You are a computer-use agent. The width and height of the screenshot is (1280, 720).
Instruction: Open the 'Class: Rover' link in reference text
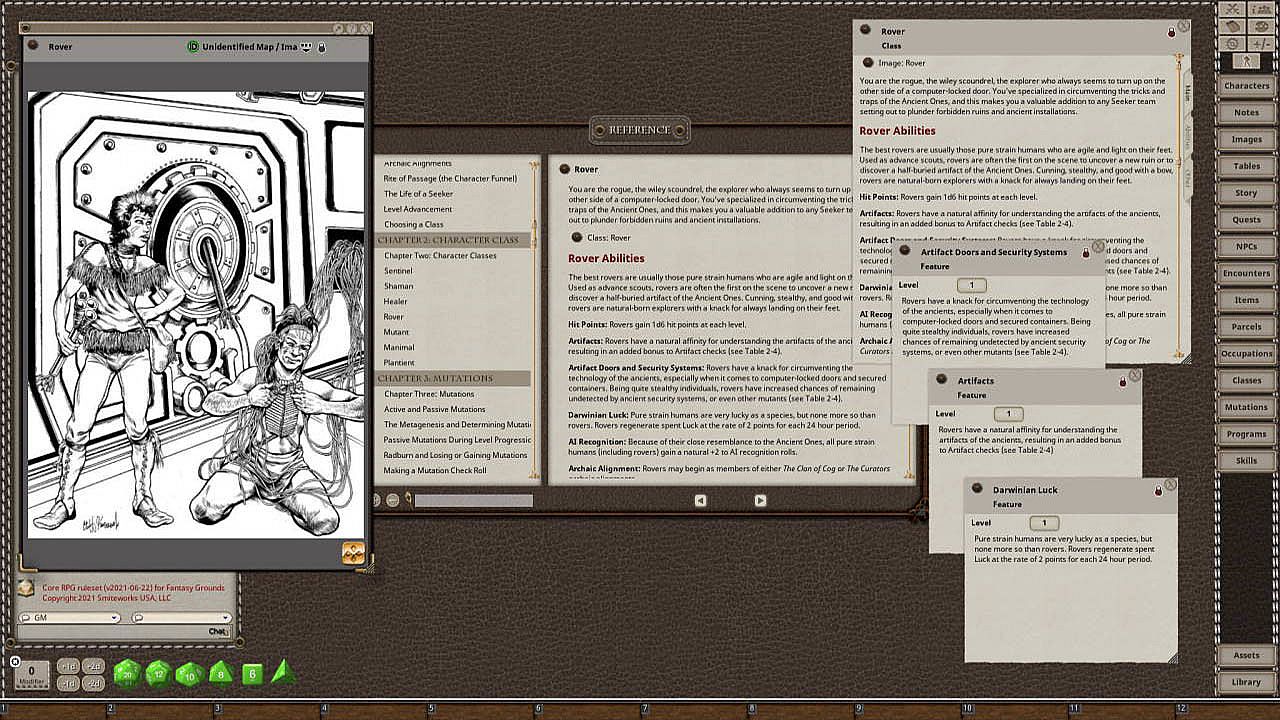tap(576, 237)
